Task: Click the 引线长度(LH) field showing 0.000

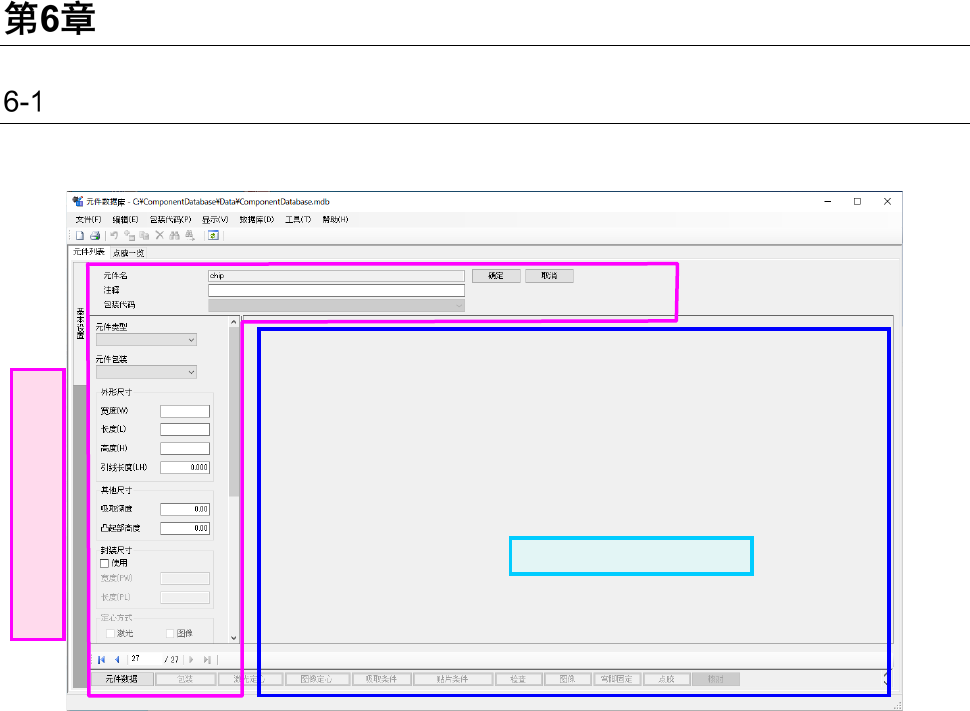Action: point(185,467)
